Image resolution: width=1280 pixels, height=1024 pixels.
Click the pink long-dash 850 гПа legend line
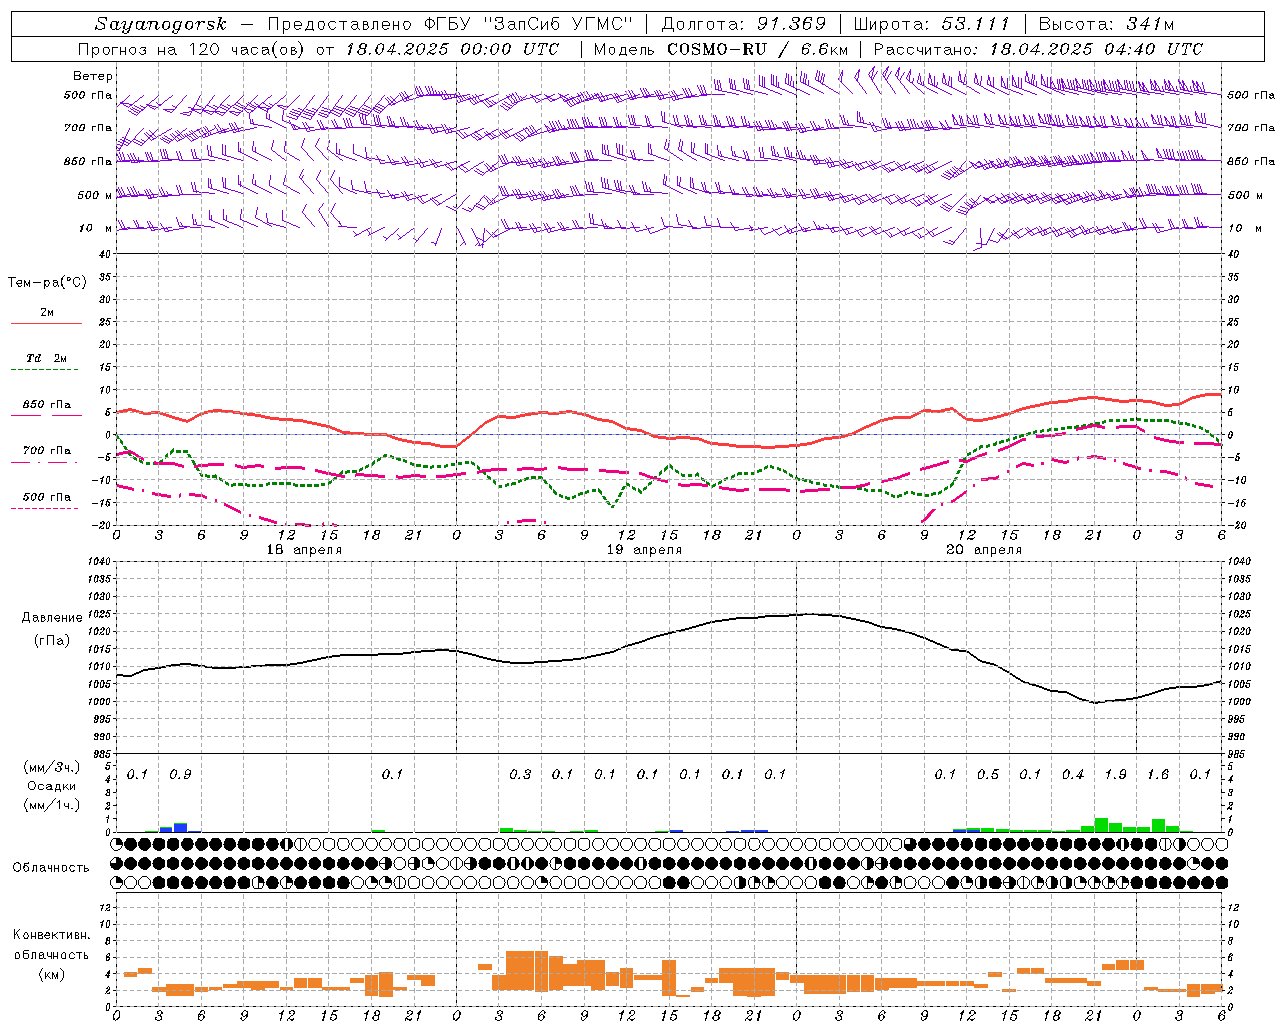pyautogui.click(x=46, y=415)
